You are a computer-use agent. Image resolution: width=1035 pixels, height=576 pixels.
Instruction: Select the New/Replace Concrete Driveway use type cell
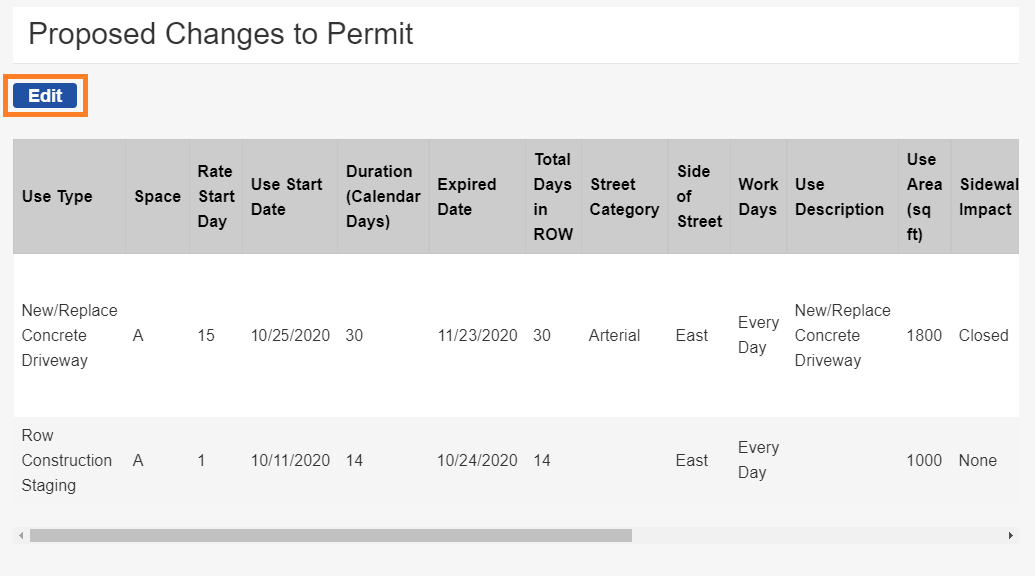[69, 336]
